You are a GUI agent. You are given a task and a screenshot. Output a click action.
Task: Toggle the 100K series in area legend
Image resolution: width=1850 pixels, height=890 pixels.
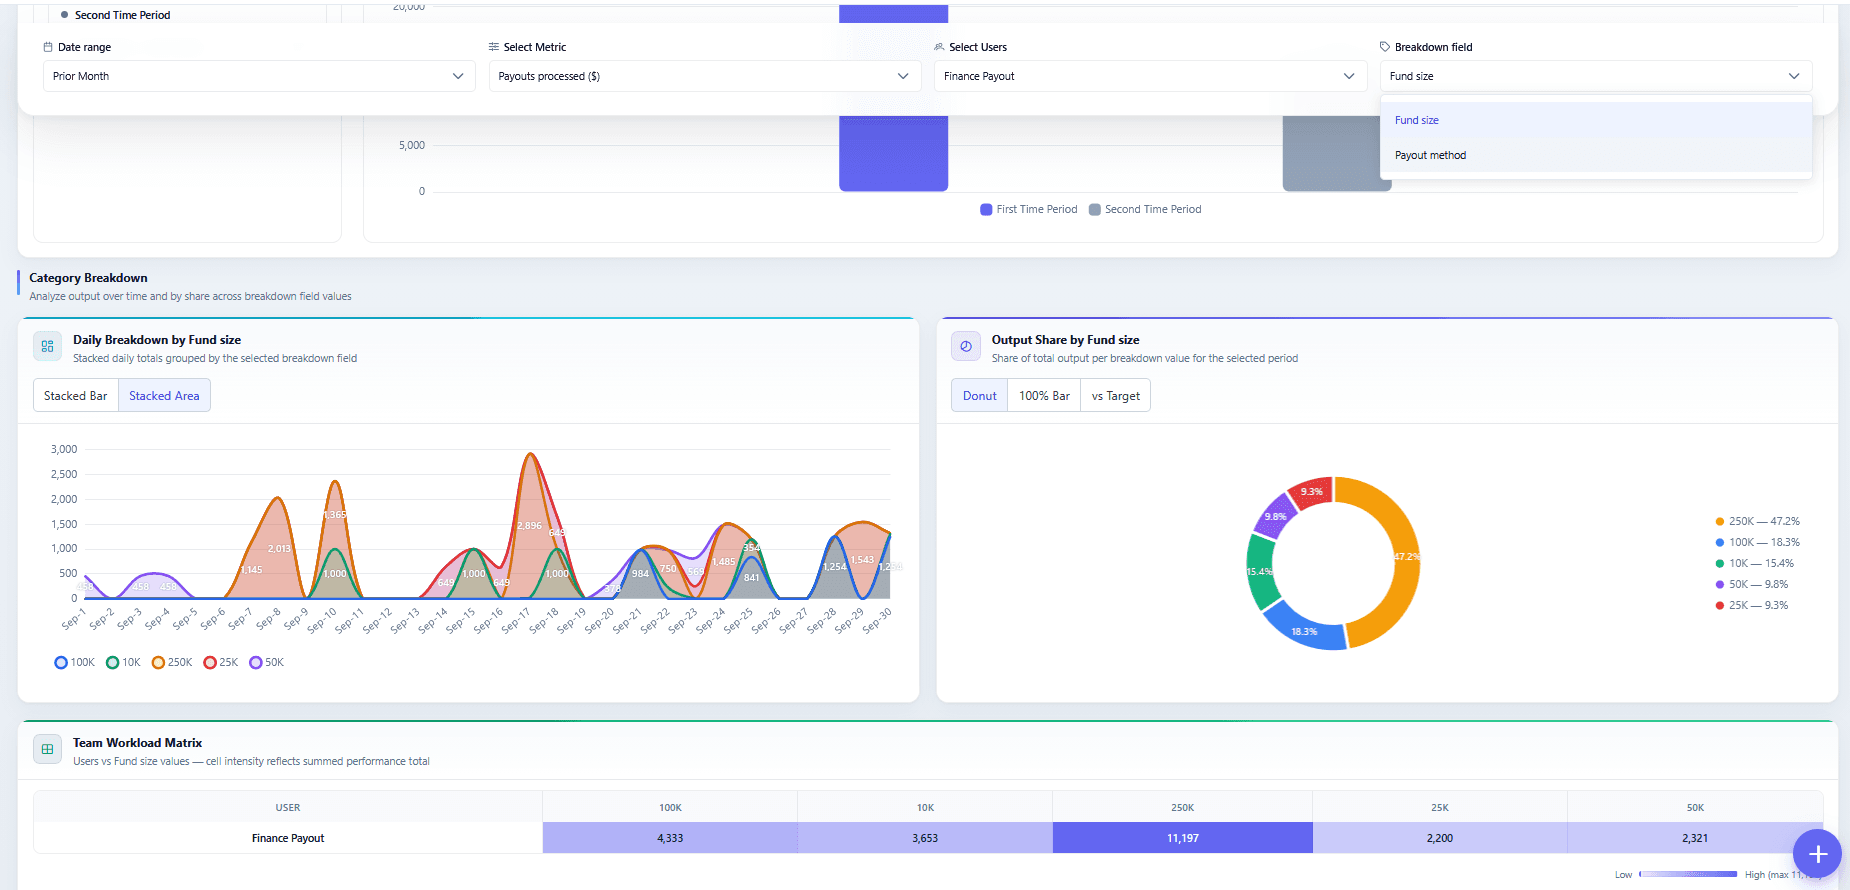[75, 662]
